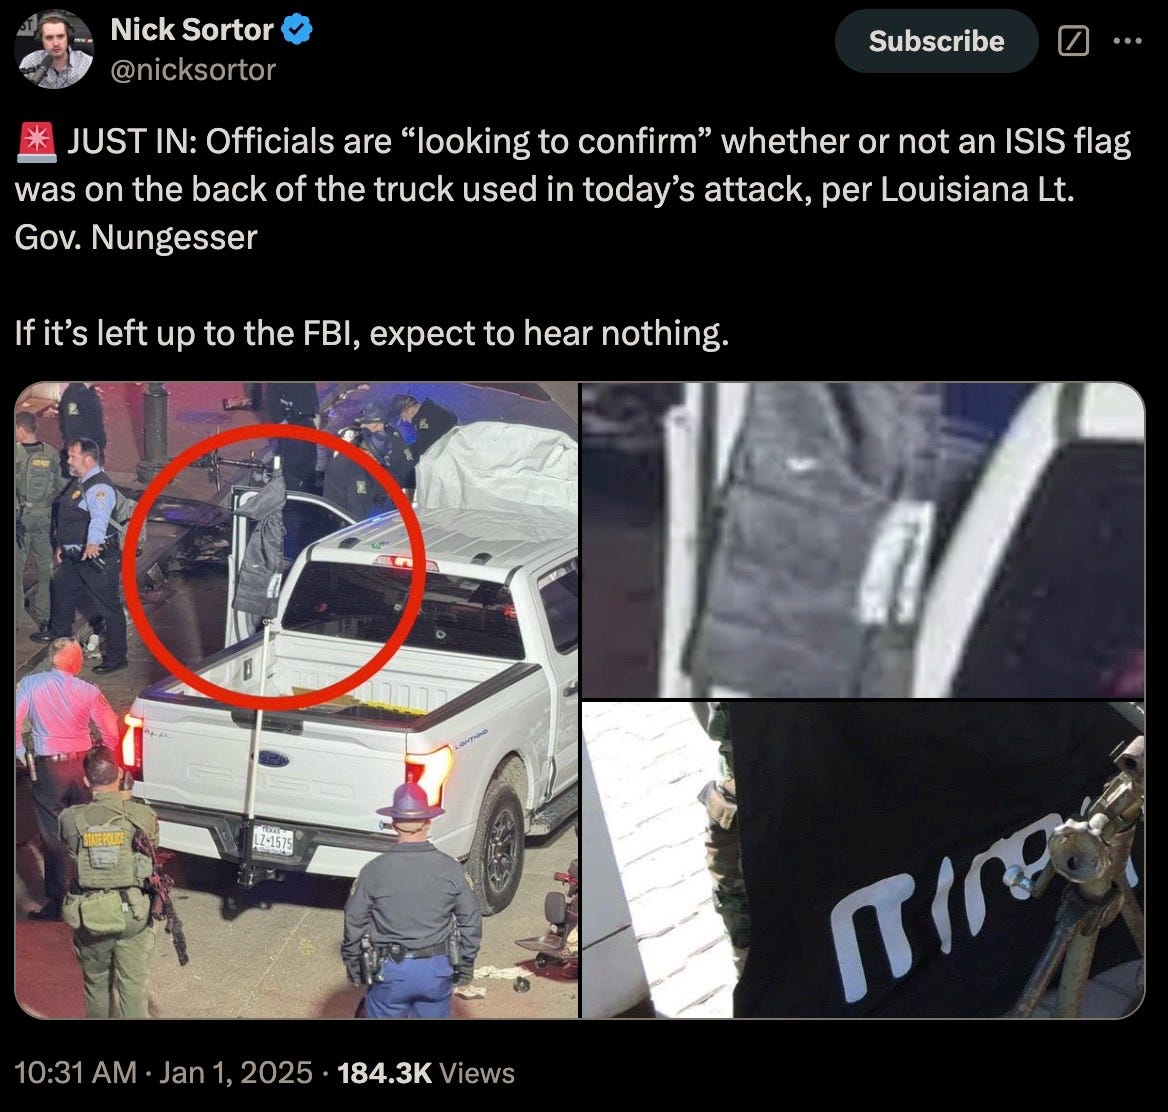The height and width of the screenshot is (1112, 1168).
Task: Open the black flag with white lettering image
Action: [x=863, y=860]
